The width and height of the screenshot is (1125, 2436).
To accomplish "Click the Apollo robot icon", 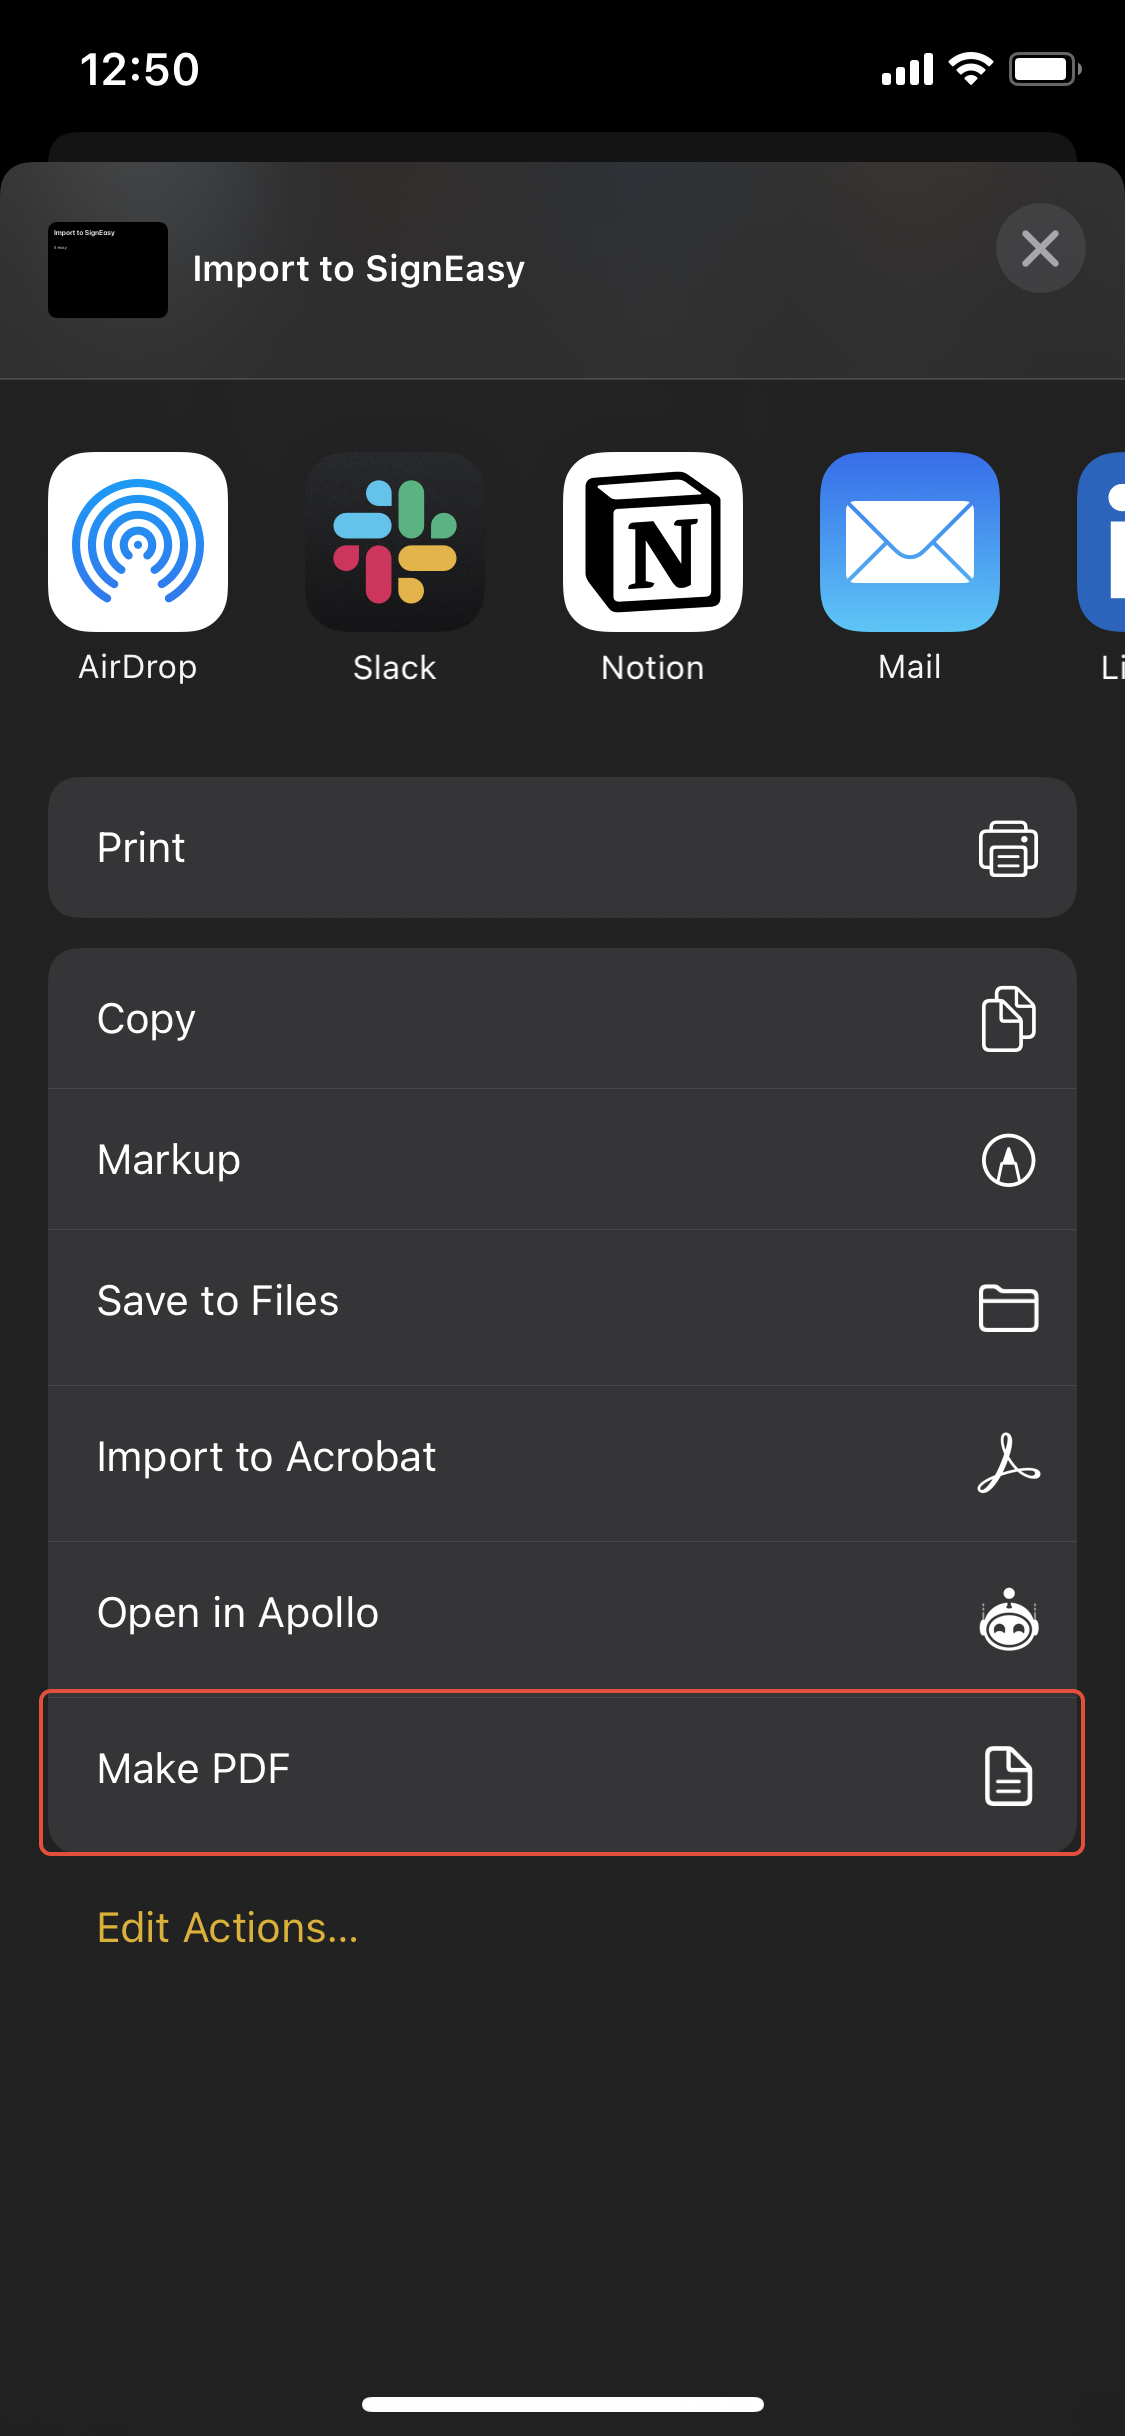I will coord(1008,1619).
